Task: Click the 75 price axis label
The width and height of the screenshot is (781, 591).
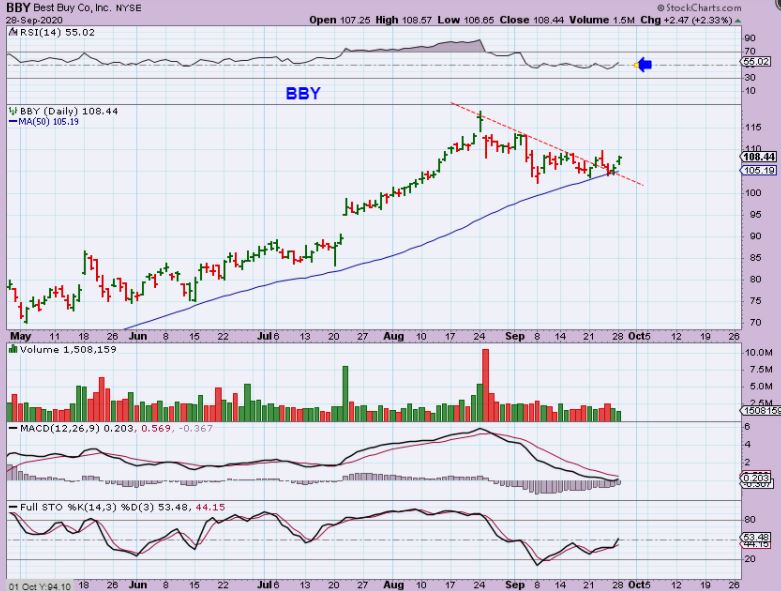Action: click(x=755, y=301)
